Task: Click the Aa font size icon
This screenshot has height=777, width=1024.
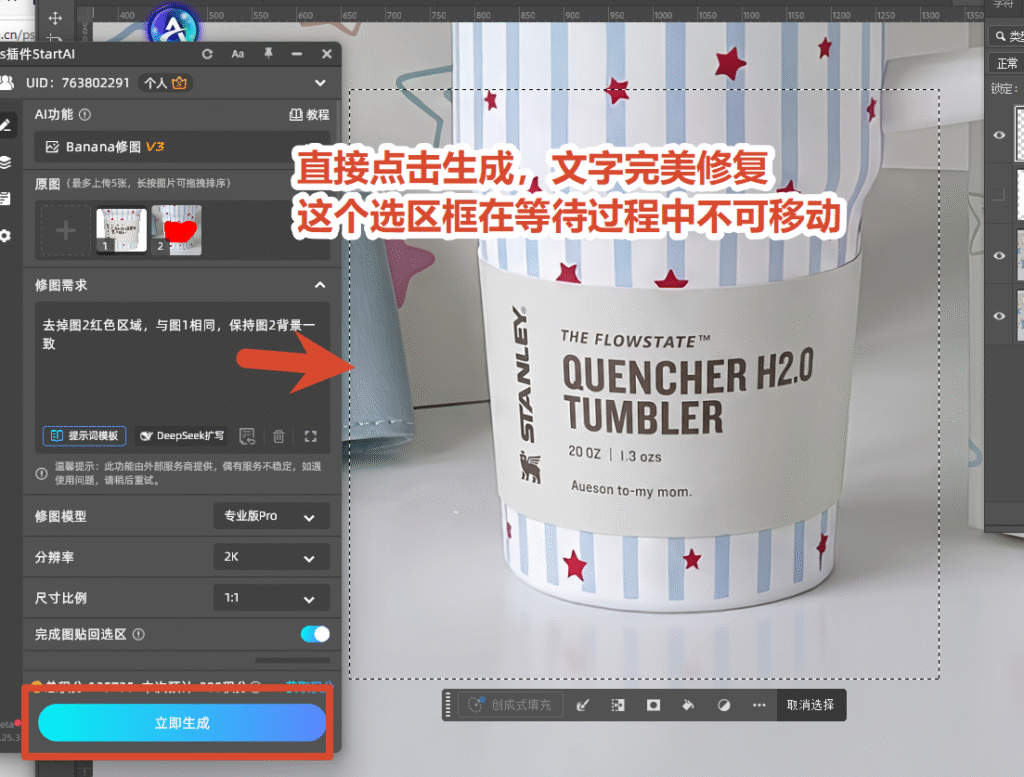Action: click(238, 54)
